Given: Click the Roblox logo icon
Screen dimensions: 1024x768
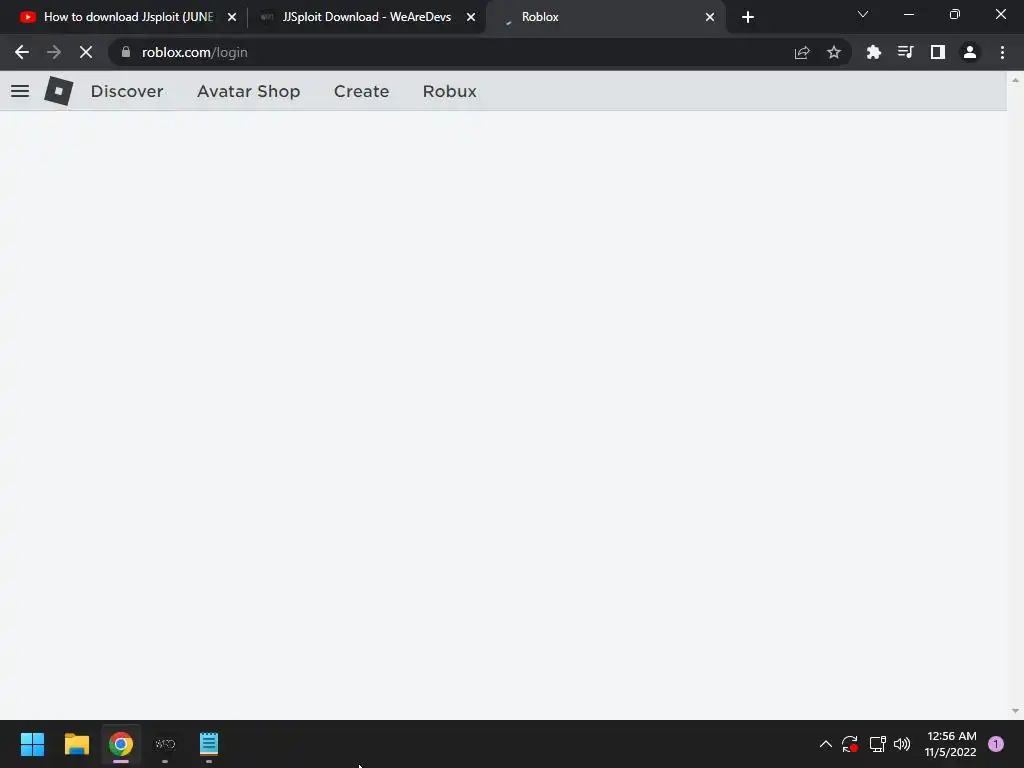Looking at the screenshot, I should tap(59, 91).
